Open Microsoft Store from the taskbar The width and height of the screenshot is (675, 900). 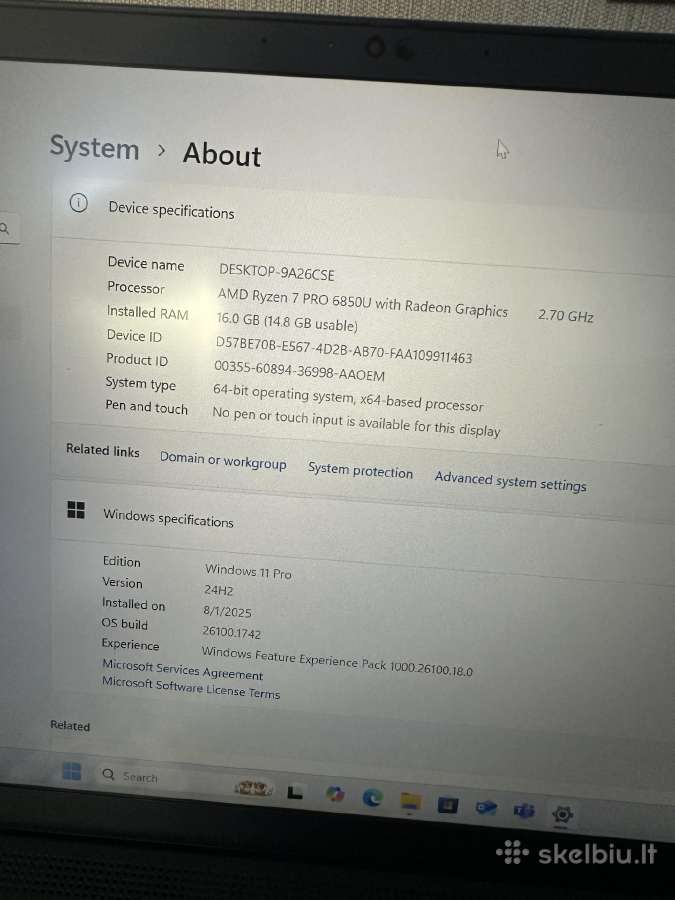[448, 805]
